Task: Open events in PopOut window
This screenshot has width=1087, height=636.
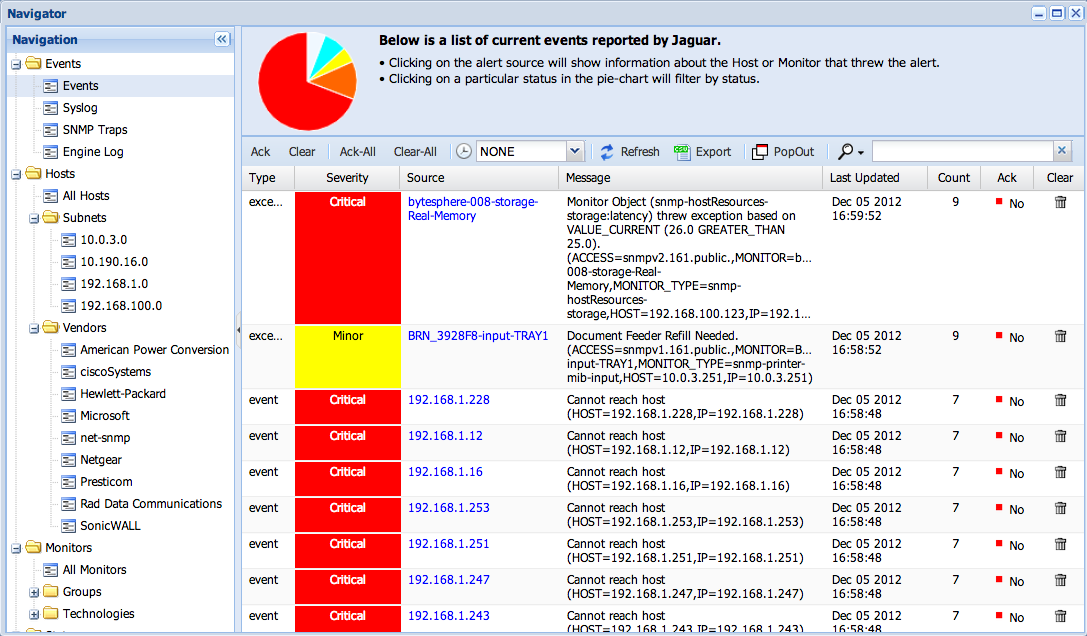Action: coord(760,152)
